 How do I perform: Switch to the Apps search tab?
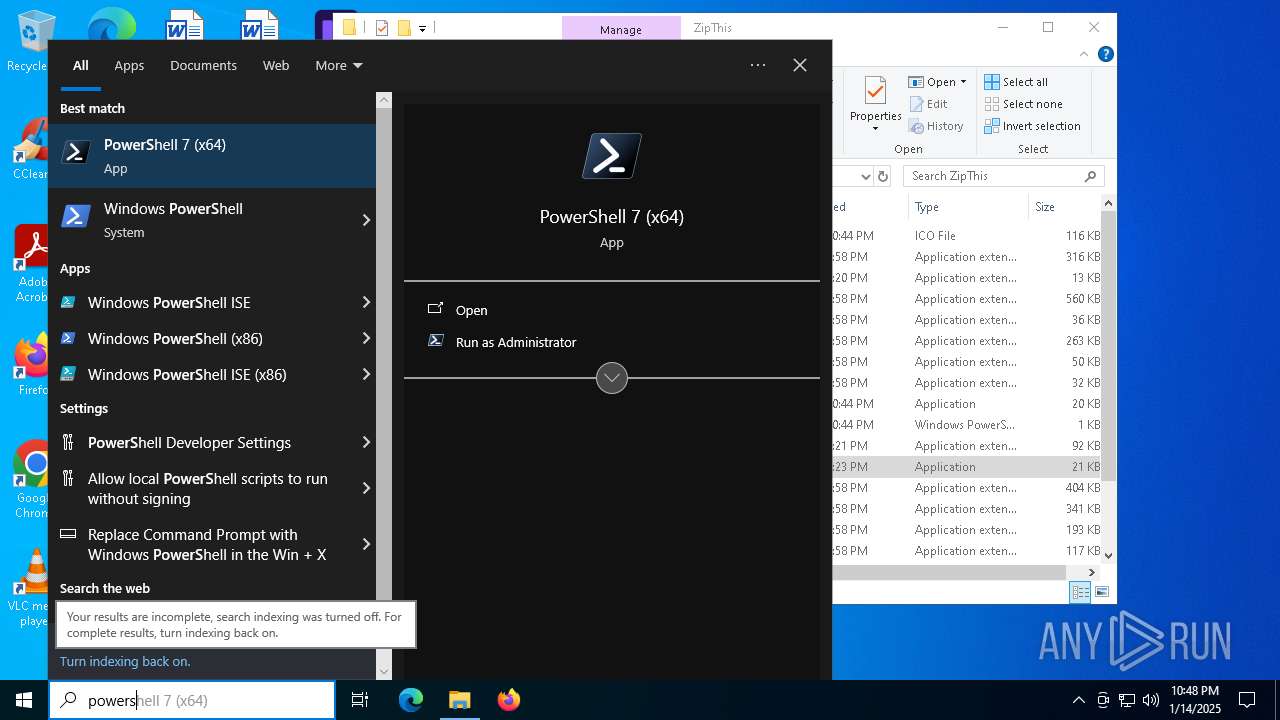129,65
